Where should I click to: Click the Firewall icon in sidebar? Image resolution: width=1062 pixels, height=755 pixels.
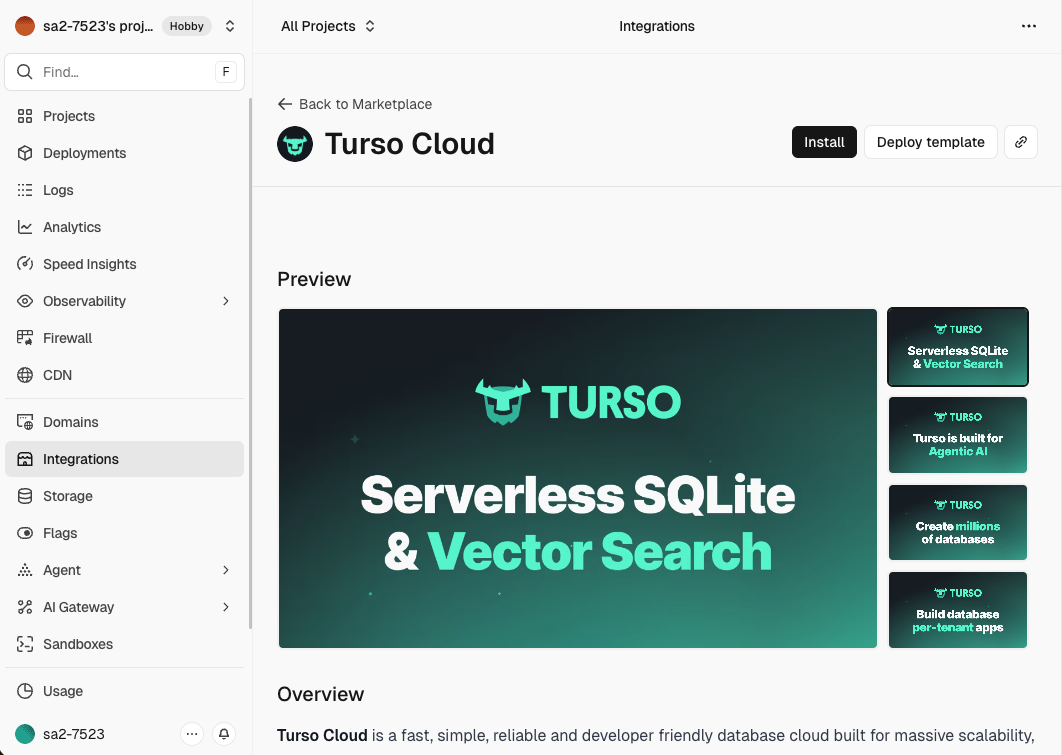click(x=25, y=338)
